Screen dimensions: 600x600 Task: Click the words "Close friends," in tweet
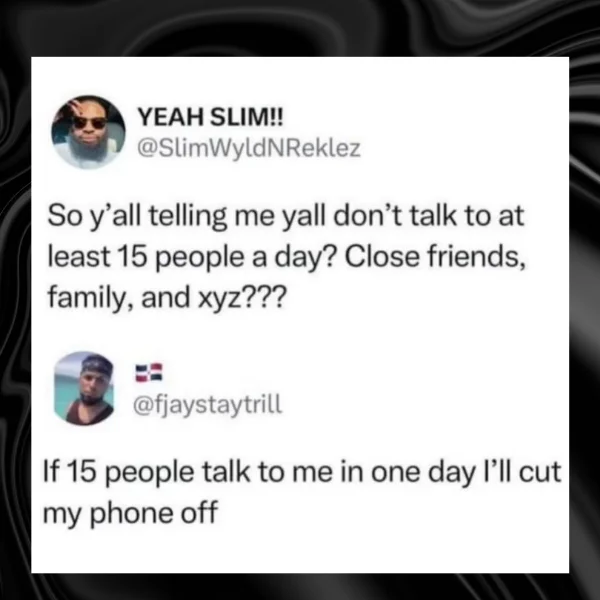click(435, 257)
